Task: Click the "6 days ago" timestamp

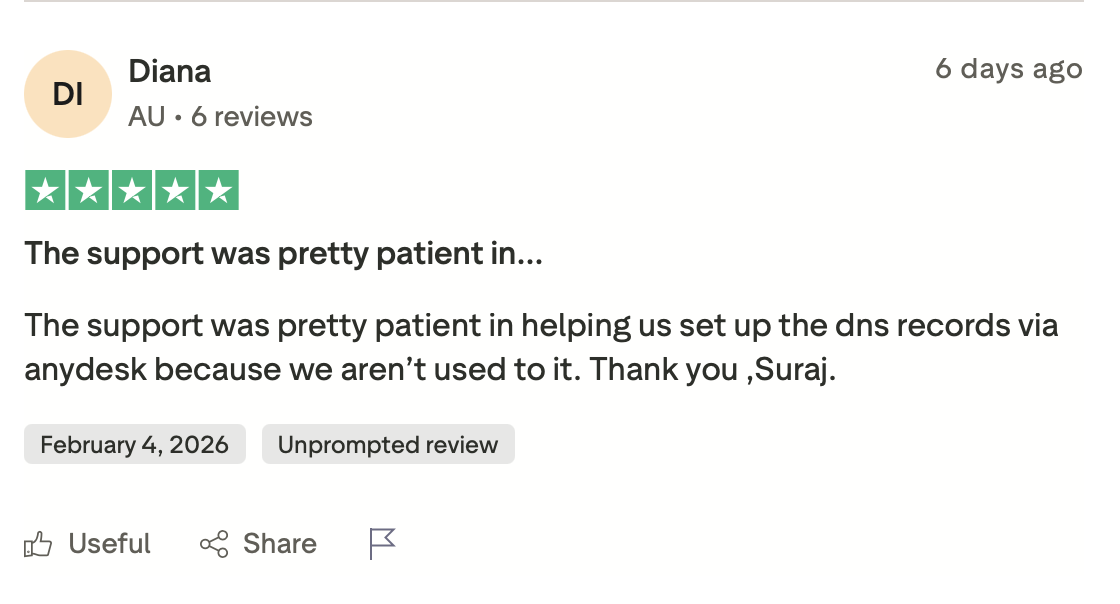Action: click(1008, 69)
